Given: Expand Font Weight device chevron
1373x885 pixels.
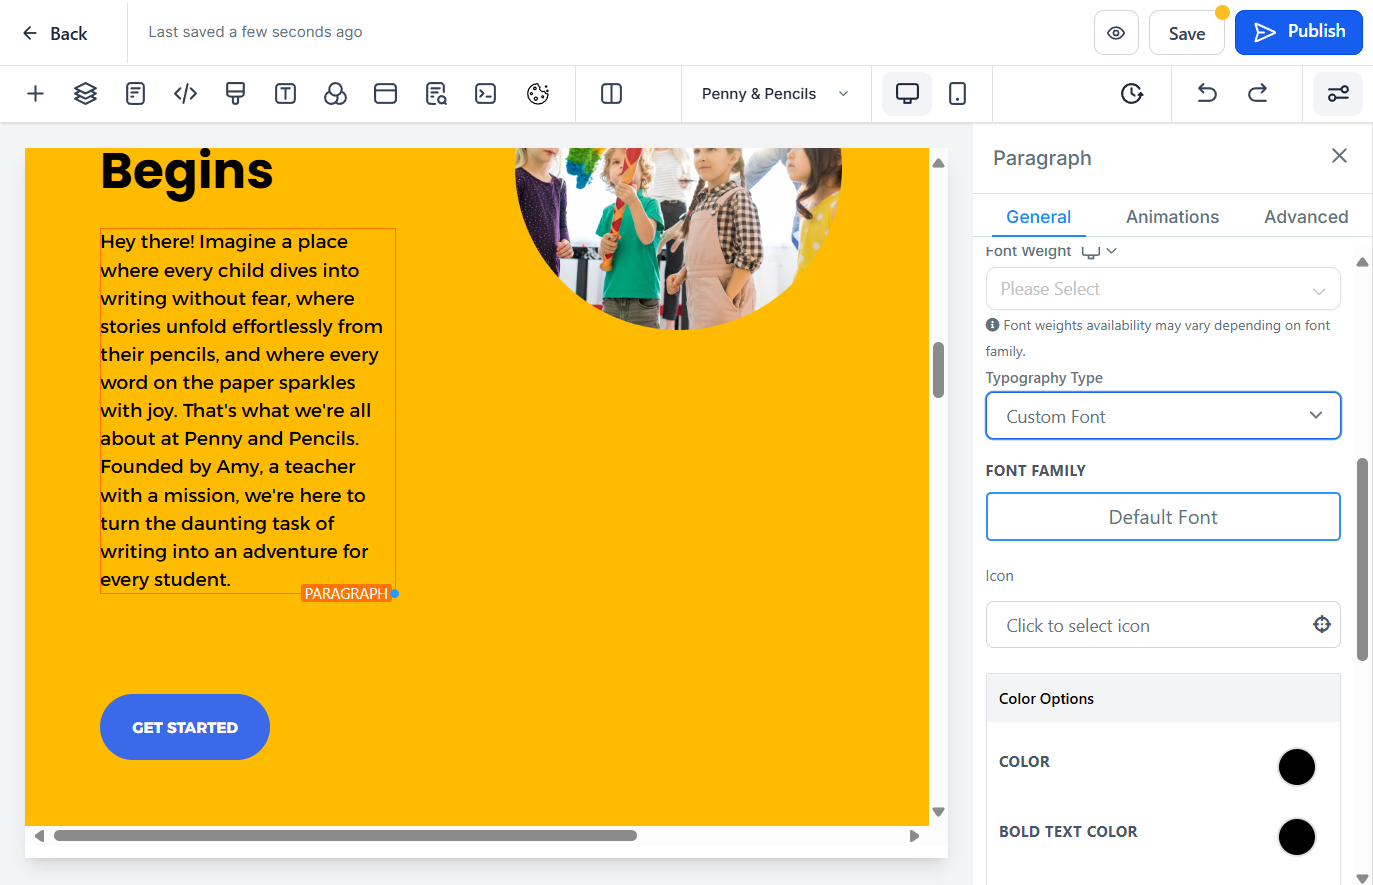Looking at the screenshot, I should pyautogui.click(x=1112, y=251).
